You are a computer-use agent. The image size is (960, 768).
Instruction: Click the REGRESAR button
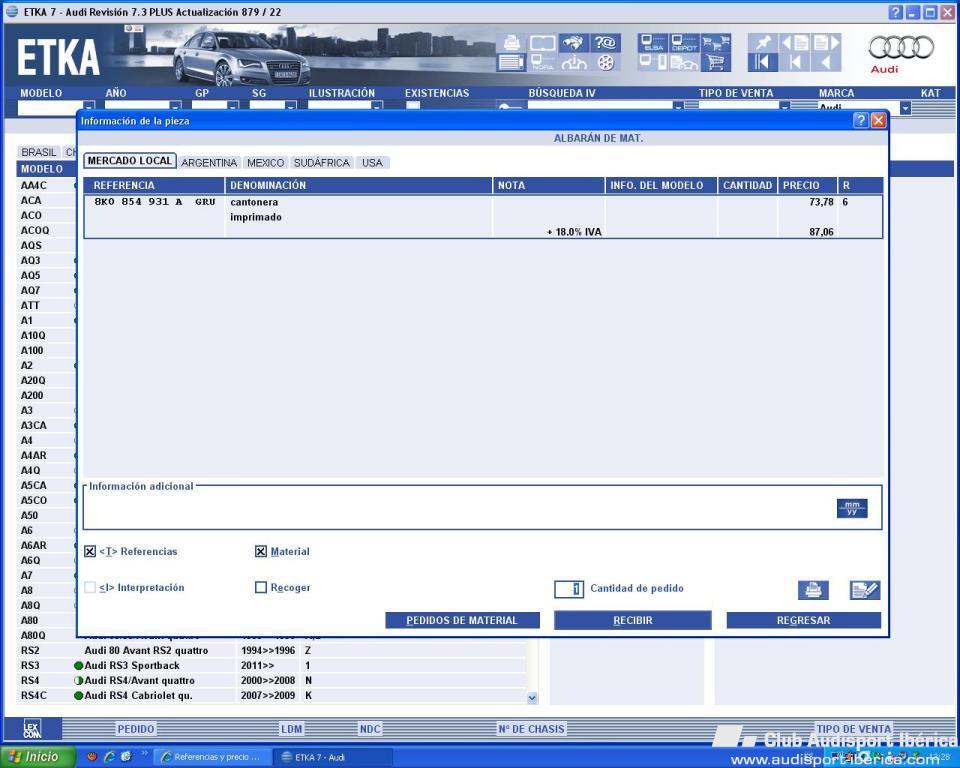[803, 620]
